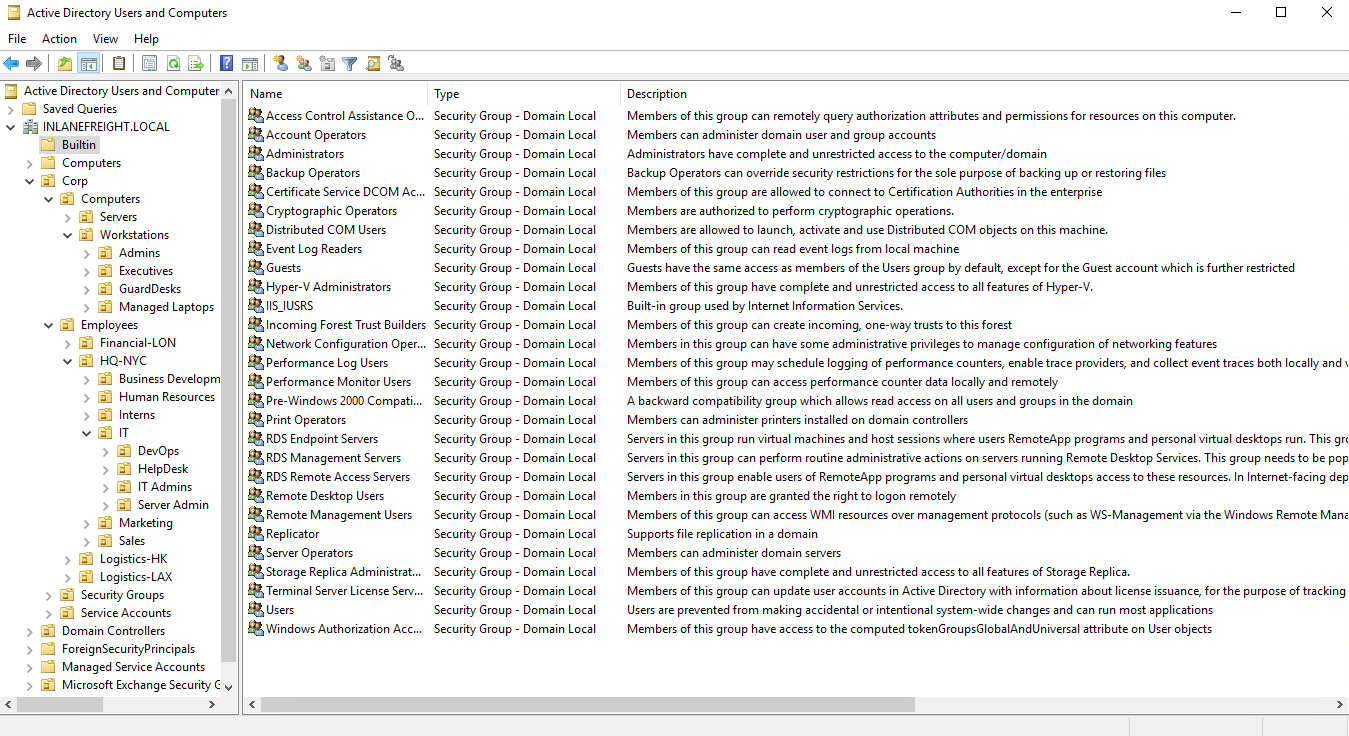
Task: Select the Service Accounts tree item
Action: [125, 613]
